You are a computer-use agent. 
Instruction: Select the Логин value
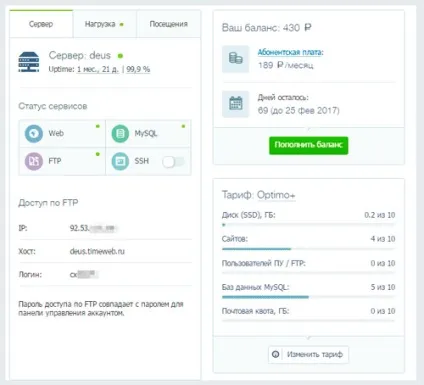(83, 275)
